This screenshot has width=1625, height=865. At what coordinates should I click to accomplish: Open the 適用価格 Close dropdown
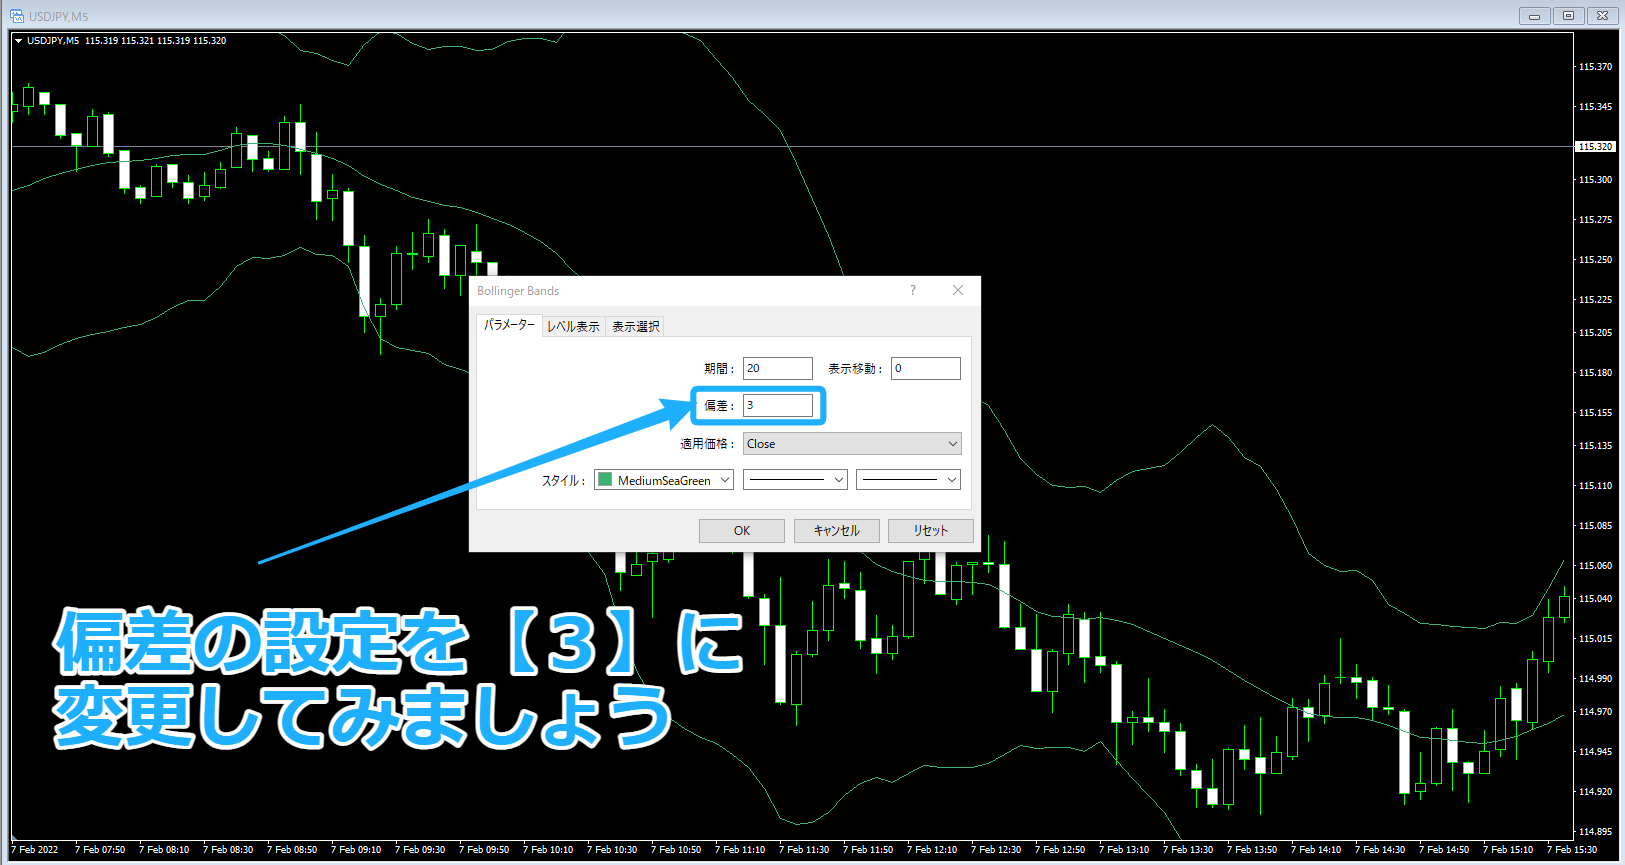click(852, 443)
